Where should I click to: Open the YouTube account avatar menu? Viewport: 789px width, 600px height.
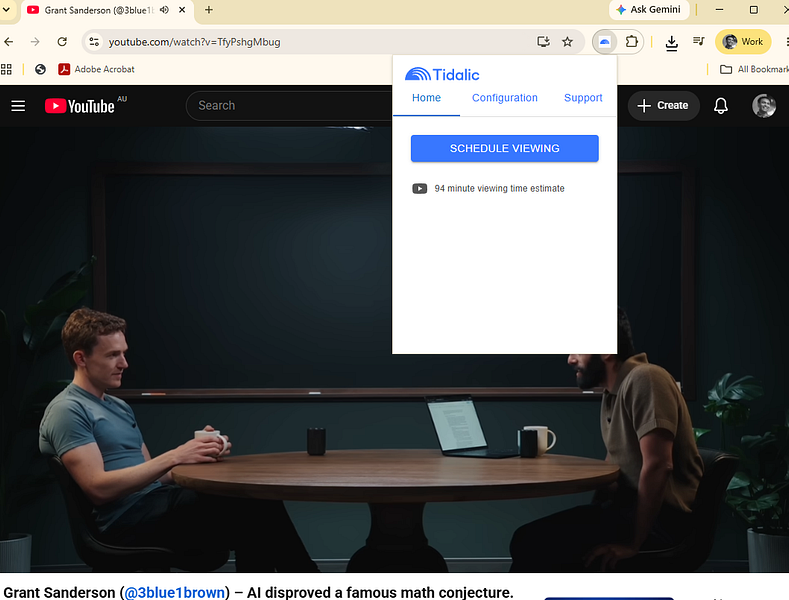pyautogui.click(x=763, y=106)
